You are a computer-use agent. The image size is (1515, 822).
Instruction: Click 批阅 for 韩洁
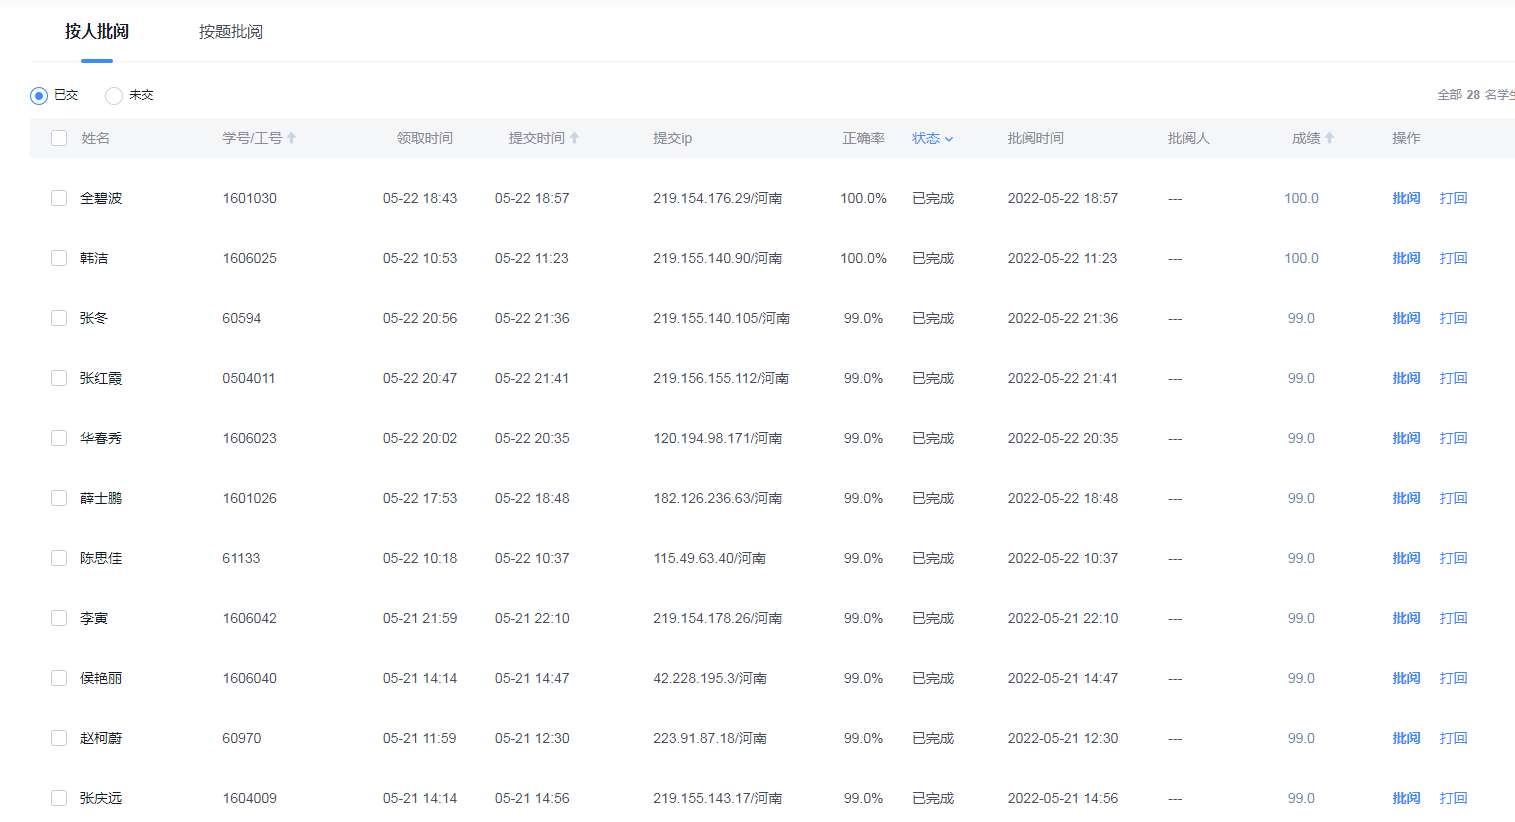pos(1406,258)
